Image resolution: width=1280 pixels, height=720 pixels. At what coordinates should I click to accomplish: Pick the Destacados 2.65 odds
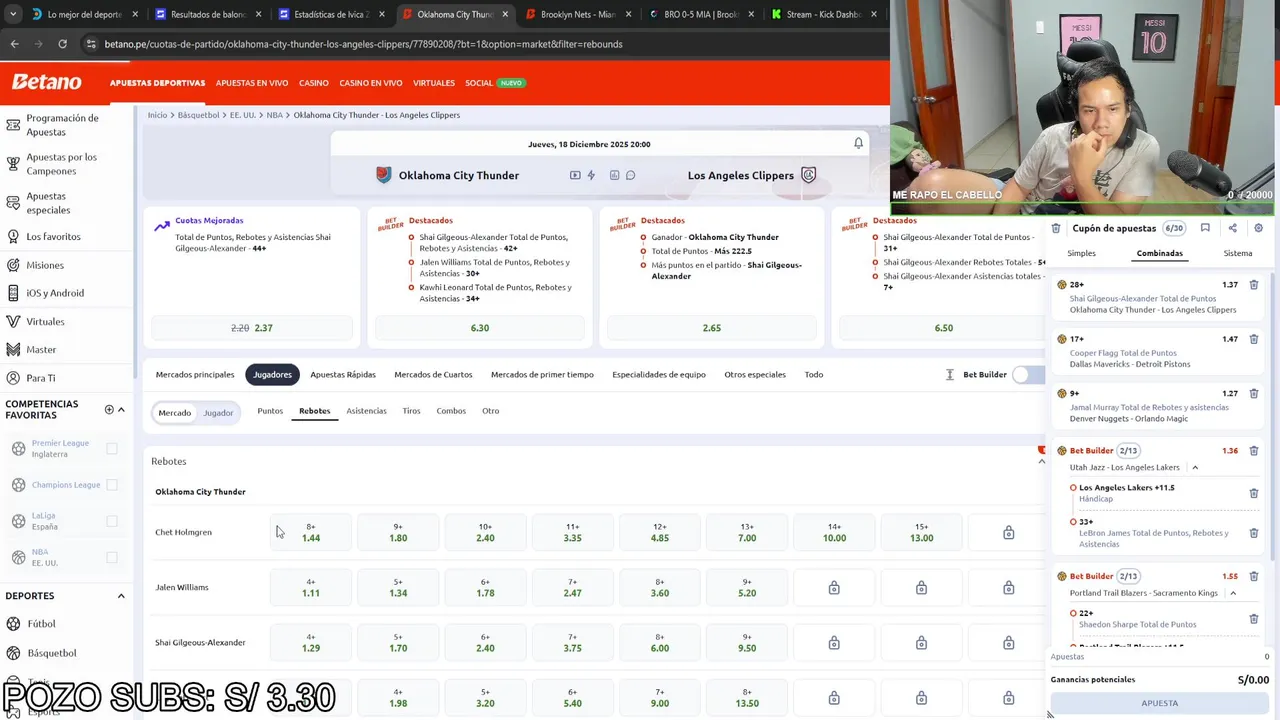[712, 328]
